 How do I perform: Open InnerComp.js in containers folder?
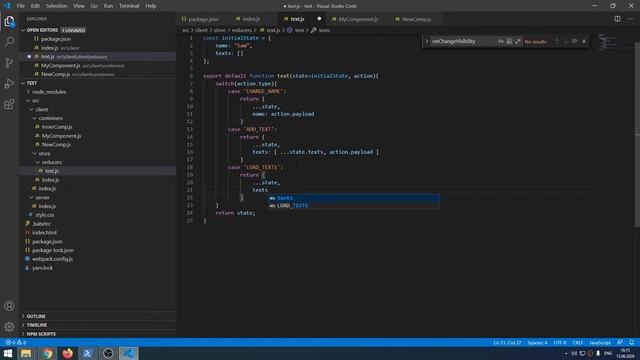pyautogui.click(x=57, y=127)
